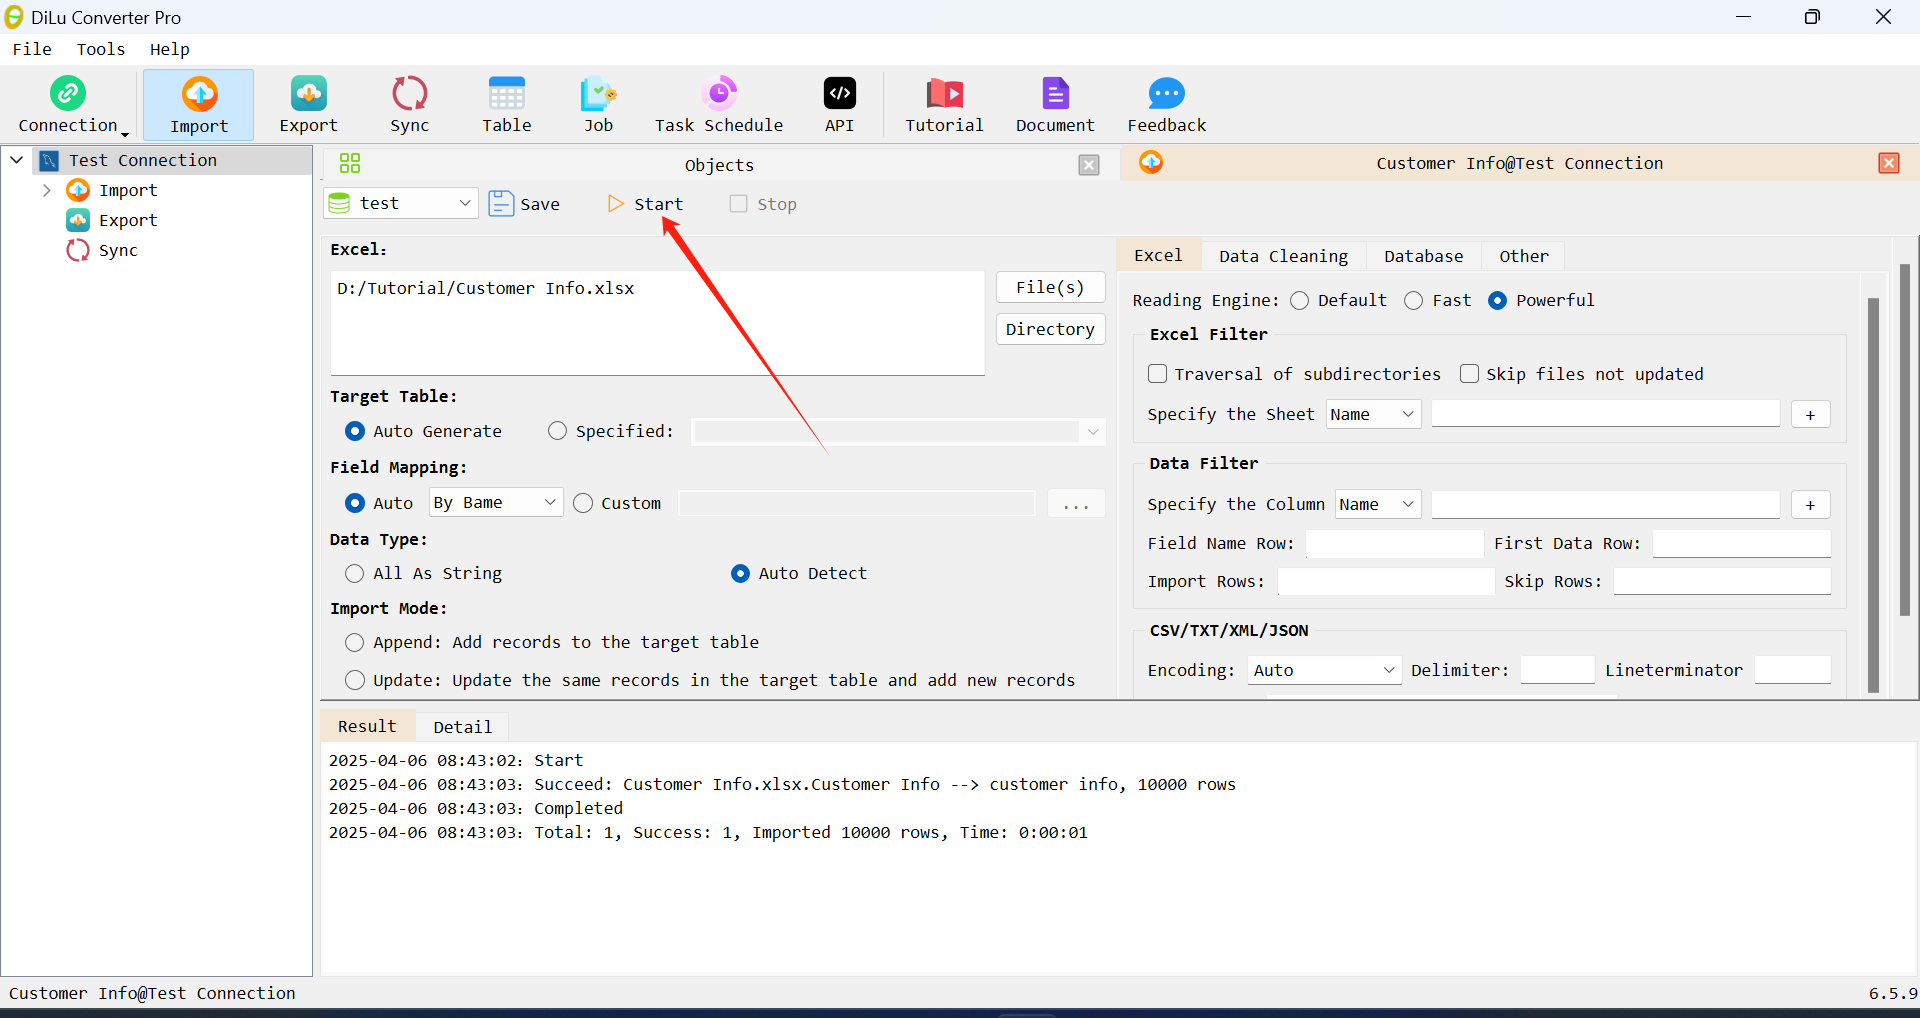Close the Customer Info@Test Connection tab
The width and height of the screenshot is (1920, 1018).
point(1889,163)
